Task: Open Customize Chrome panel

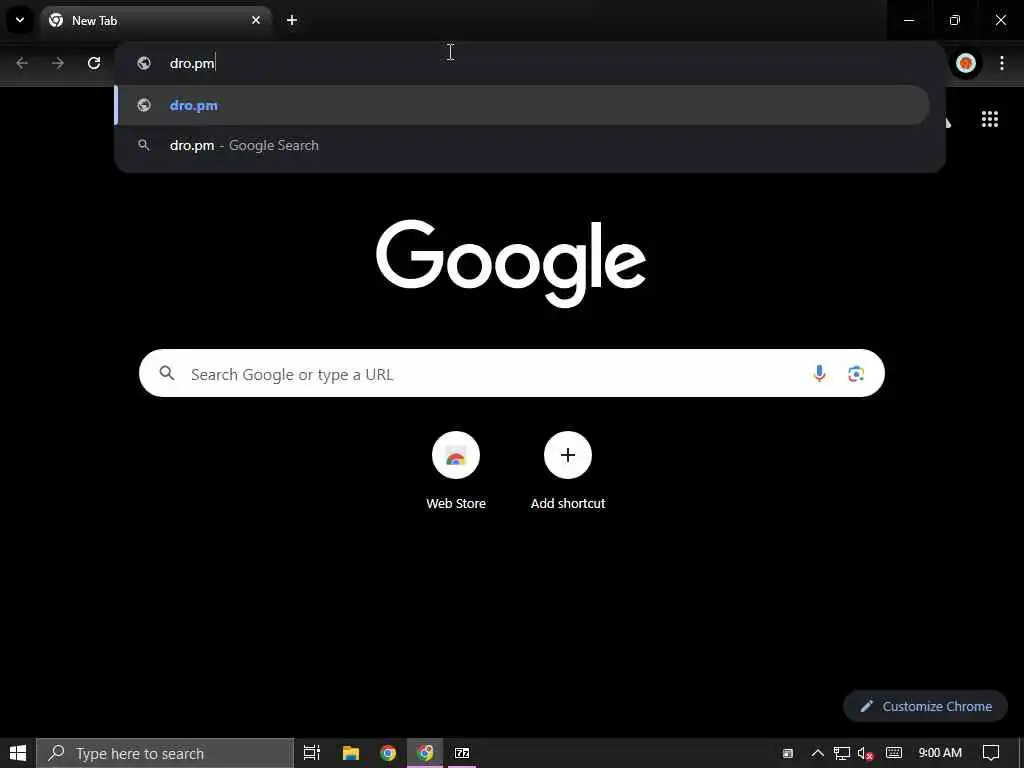Action: pos(925,706)
